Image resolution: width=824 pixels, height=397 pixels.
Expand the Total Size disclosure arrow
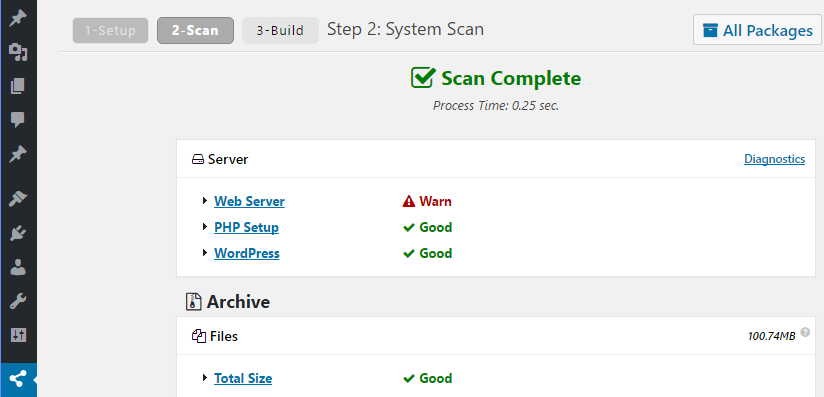coord(205,378)
